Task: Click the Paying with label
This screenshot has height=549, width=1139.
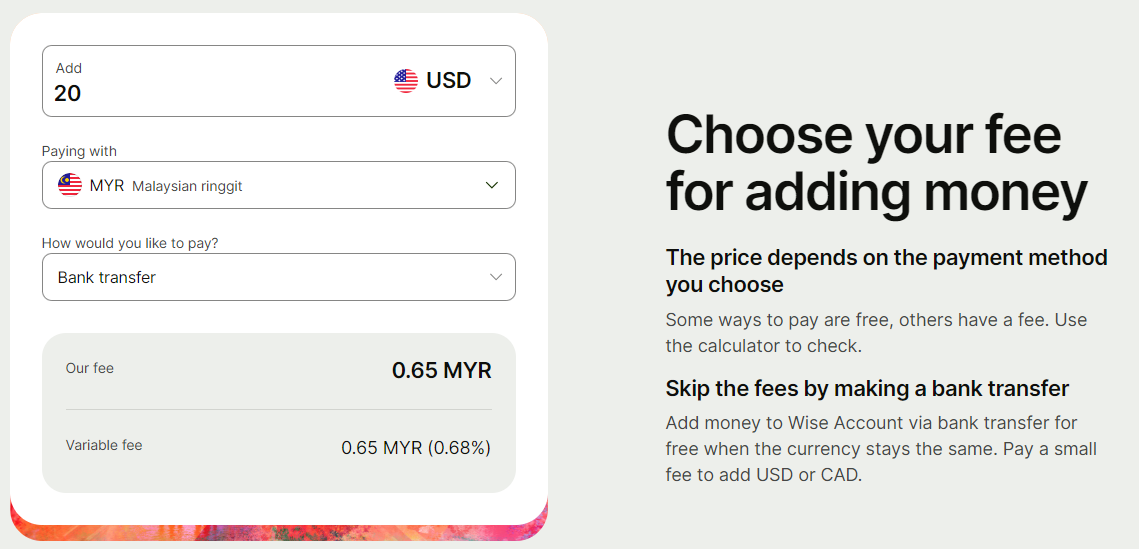Action: (79, 151)
